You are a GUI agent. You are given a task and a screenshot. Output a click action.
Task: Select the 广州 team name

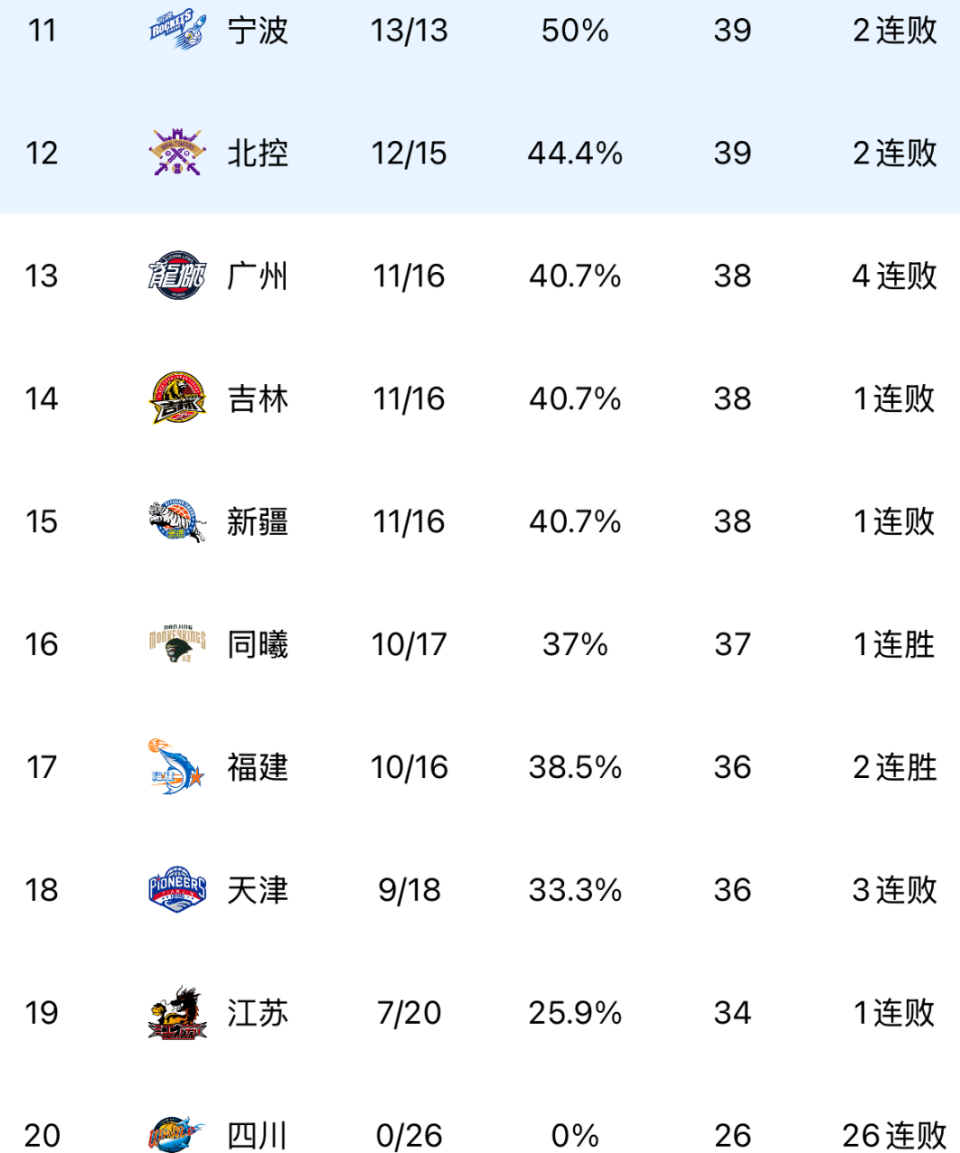pos(258,276)
